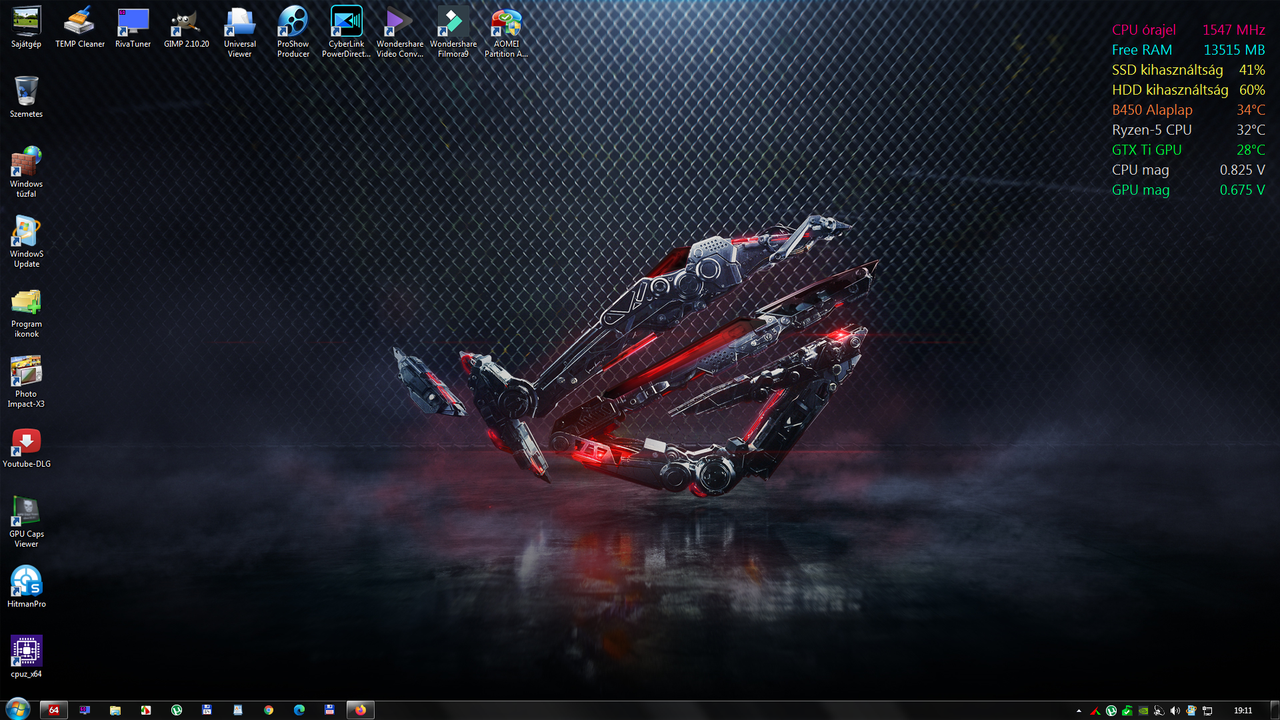Click the safely remove hardware tray icon
Screen dimensions: 1280x720
(x=1127, y=711)
